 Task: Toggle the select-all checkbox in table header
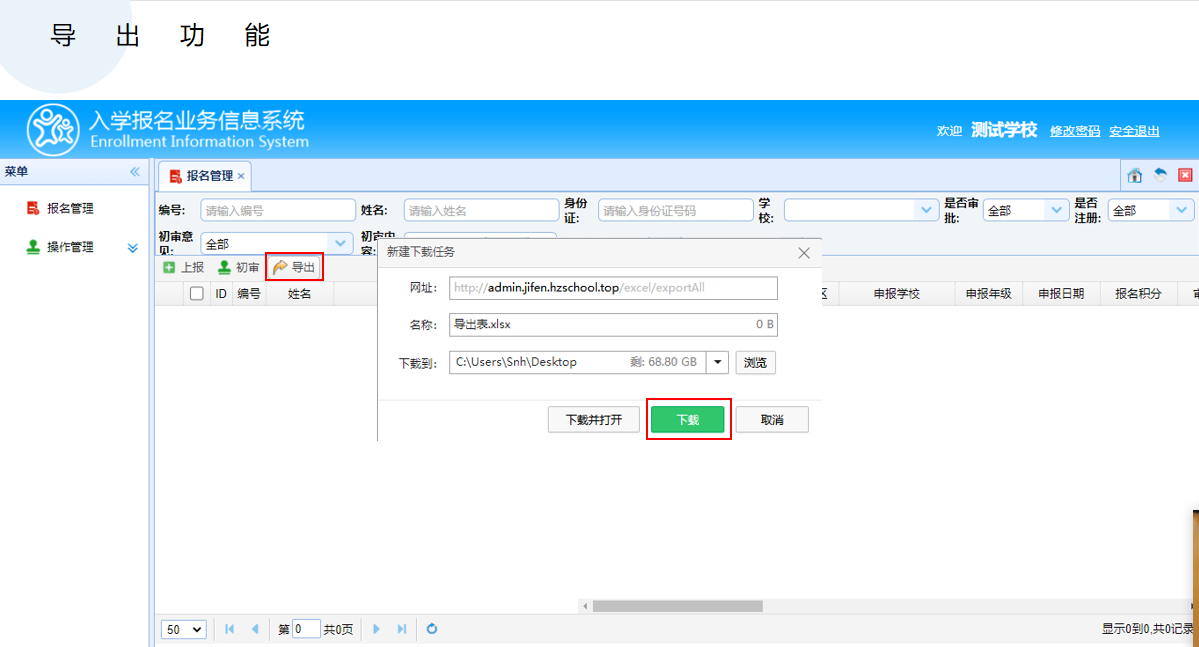pos(197,294)
